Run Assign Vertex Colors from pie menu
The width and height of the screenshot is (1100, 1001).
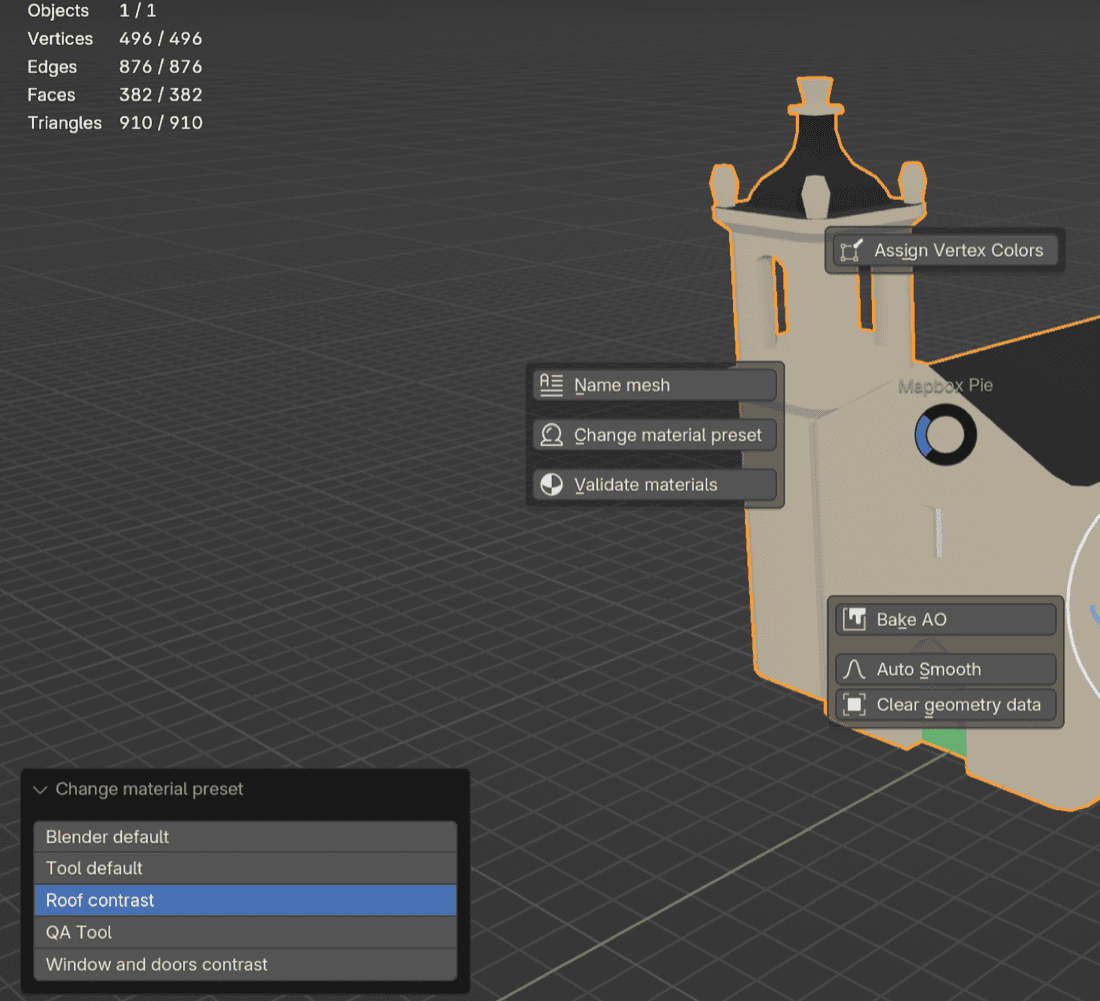pos(945,250)
